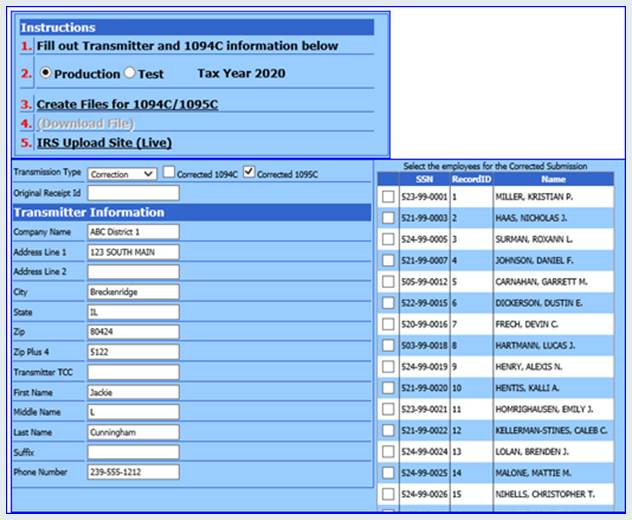Click the Tax Year 2020 text
The image size is (632, 520).
241,73
